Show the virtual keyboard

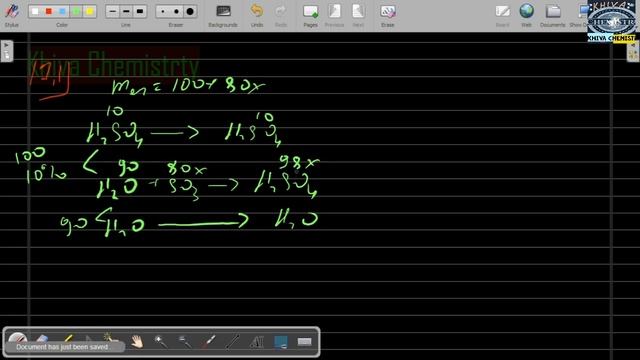[x=304, y=341]
